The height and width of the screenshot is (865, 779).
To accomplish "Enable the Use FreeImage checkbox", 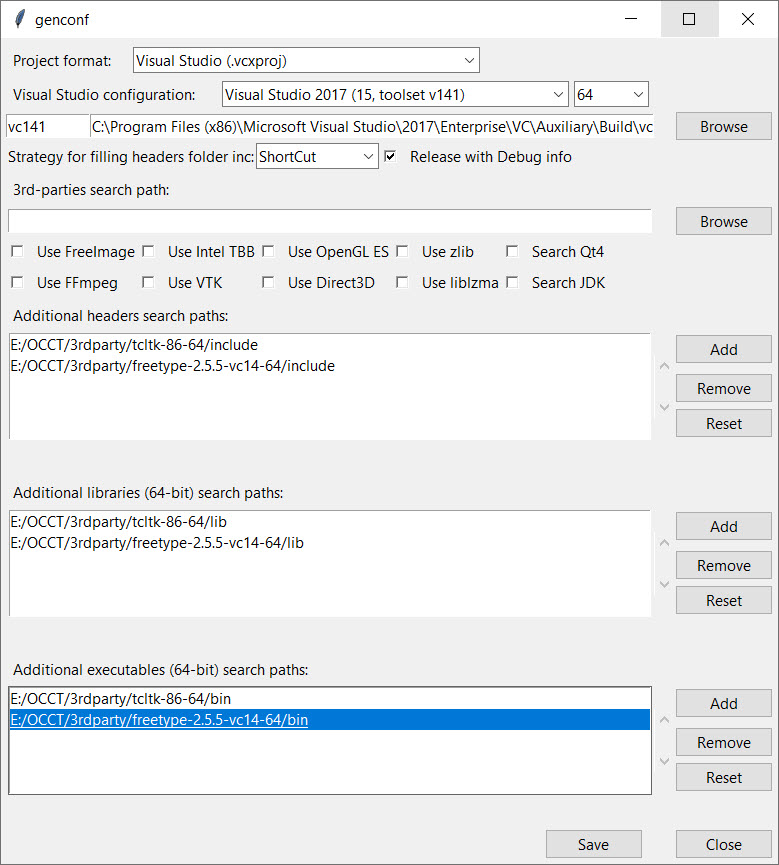I will point(17,252).
